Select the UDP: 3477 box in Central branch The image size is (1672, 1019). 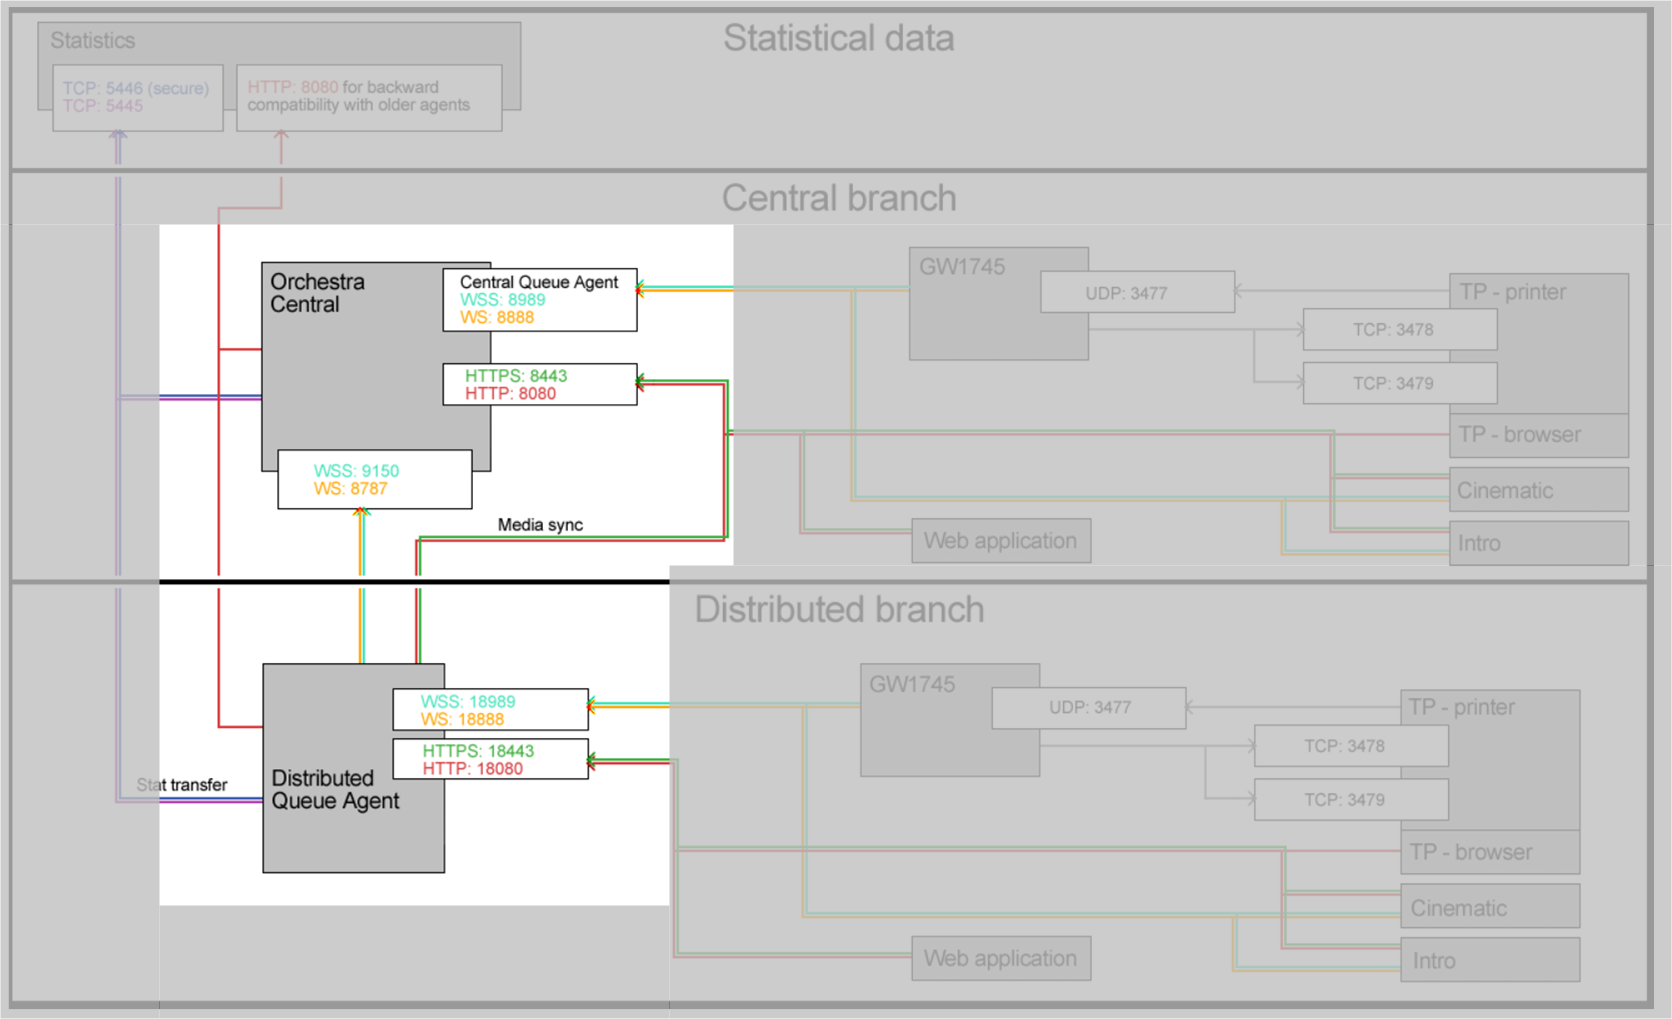(x=1137, y=293)
